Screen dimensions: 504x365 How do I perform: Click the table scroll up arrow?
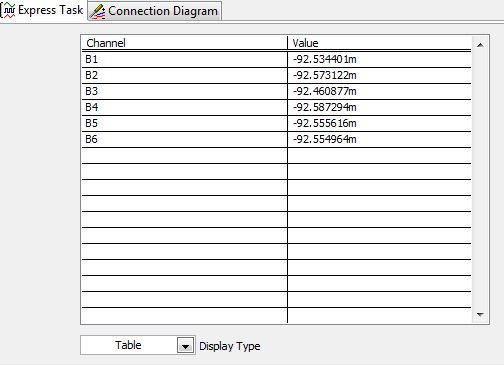click(480, 45)
